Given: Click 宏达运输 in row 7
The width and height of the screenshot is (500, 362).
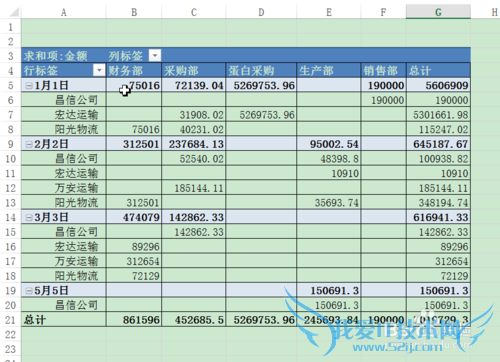Looking at the screenshot, I should coord(64,115).
